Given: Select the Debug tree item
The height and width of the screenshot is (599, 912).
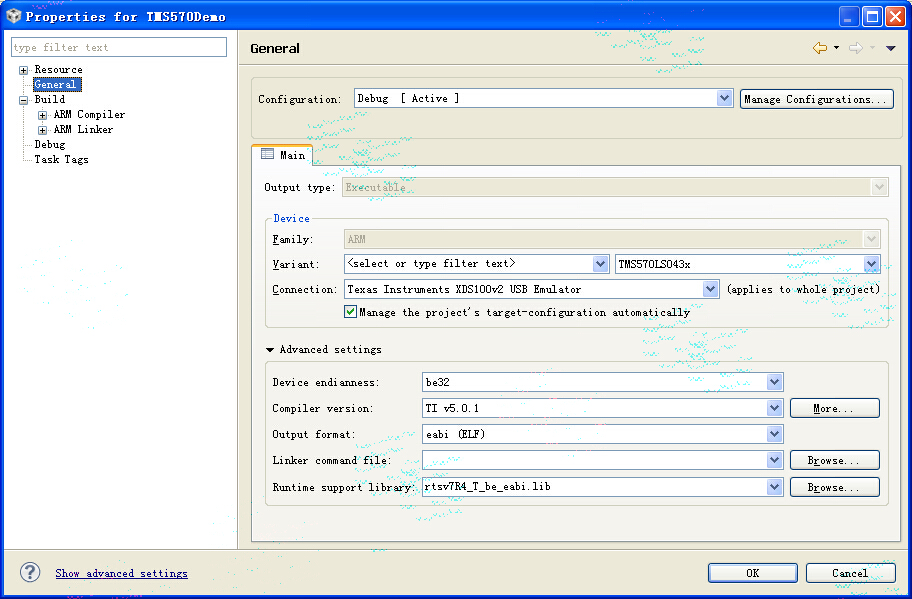Looking at the screenshot, I should coord(49,144).
